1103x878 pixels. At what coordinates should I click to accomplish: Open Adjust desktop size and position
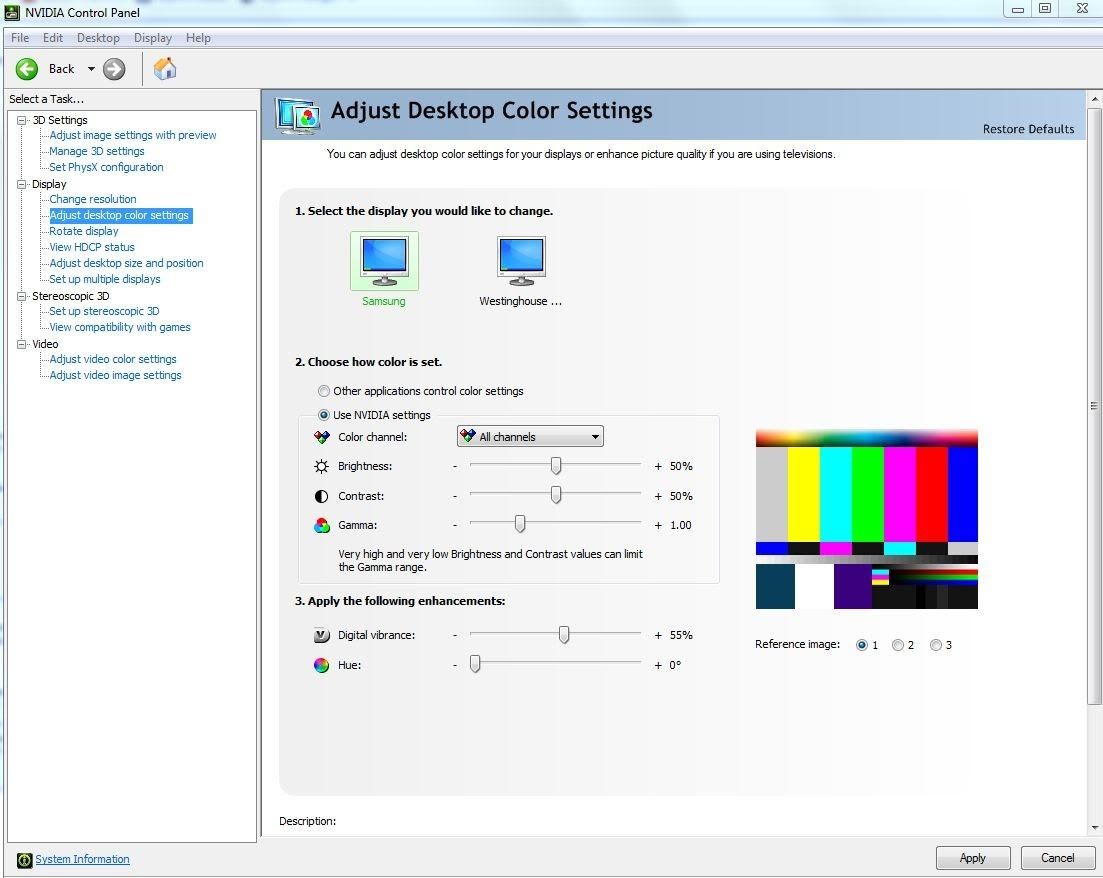(127, 264)
